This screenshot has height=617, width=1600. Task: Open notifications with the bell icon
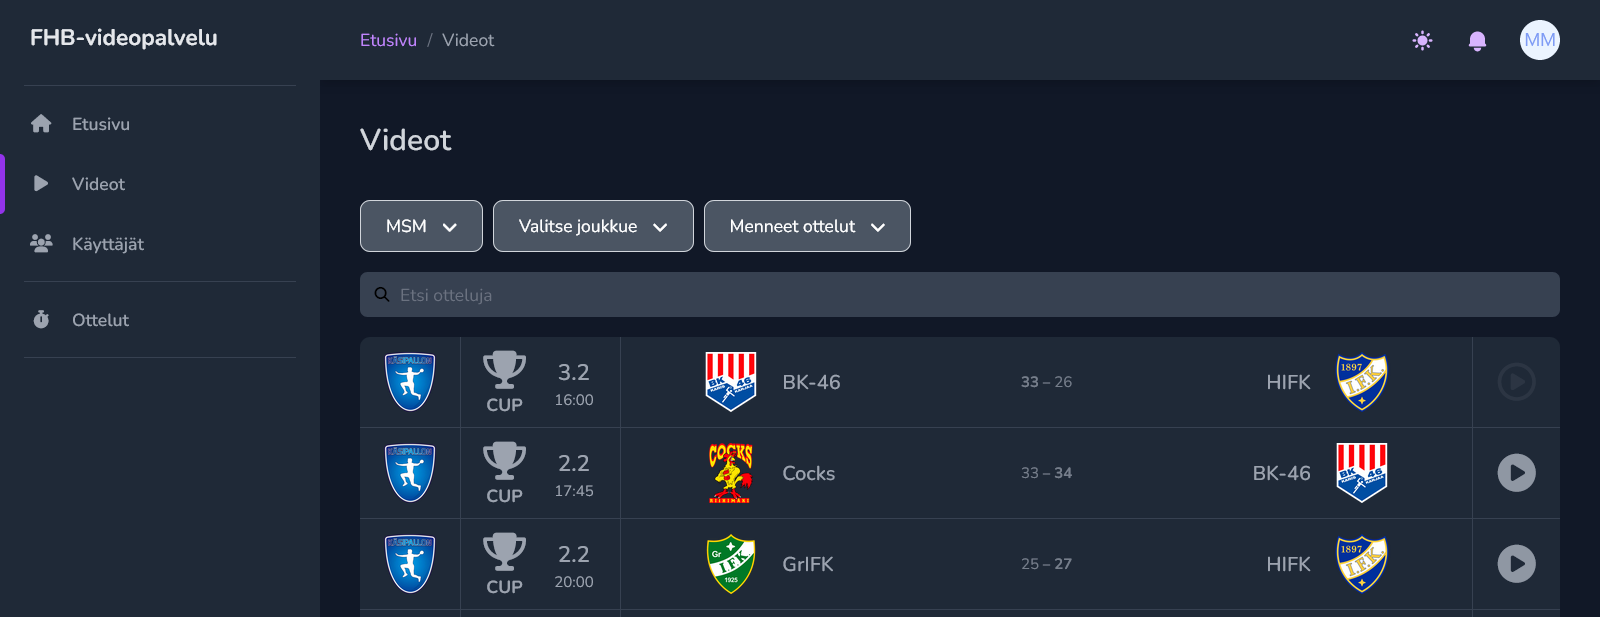coord(1477,40)
